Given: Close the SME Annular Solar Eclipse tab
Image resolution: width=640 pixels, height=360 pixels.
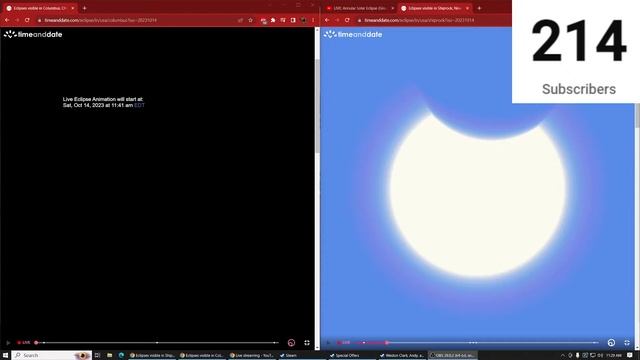Looking at the screenshot, I should pos(393,8).
